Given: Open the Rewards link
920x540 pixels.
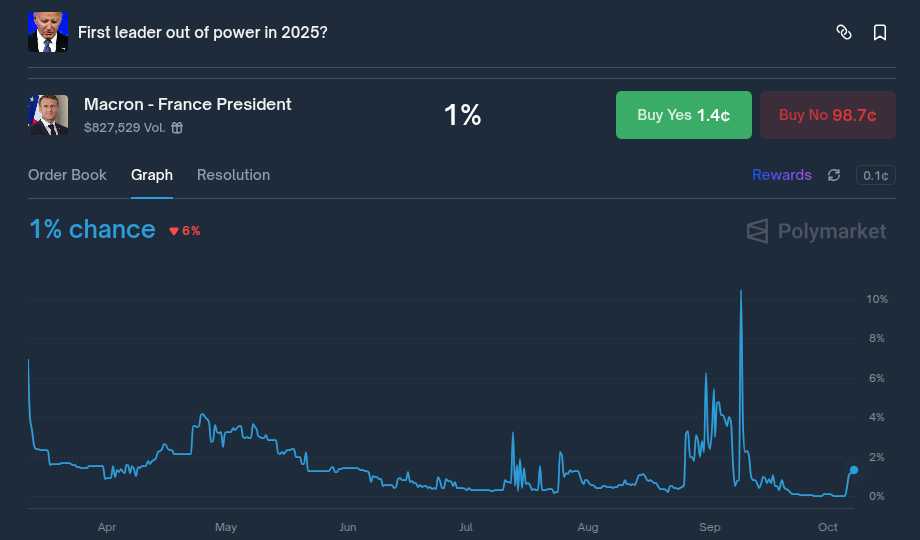Looking at the screenshot, I should point(781,175).
